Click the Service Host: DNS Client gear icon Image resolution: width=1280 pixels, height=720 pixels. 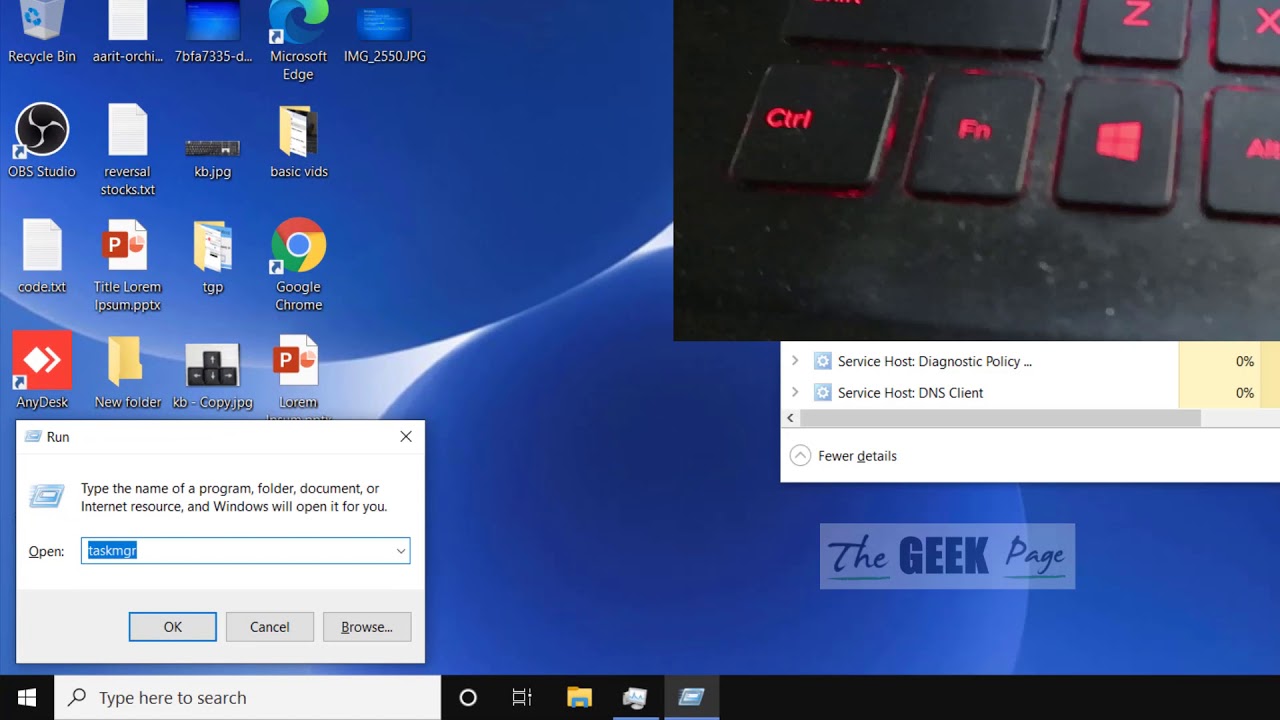(823, 393)
